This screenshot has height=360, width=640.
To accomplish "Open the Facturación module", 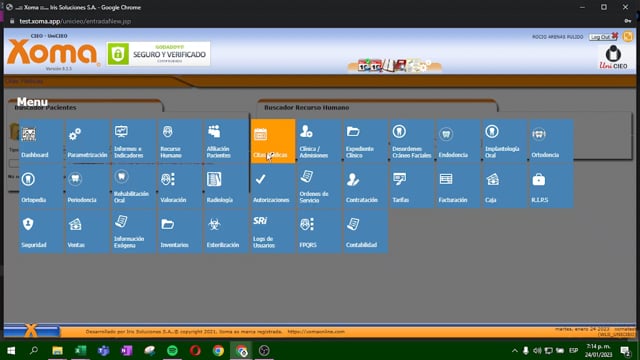I will point(458,186).
